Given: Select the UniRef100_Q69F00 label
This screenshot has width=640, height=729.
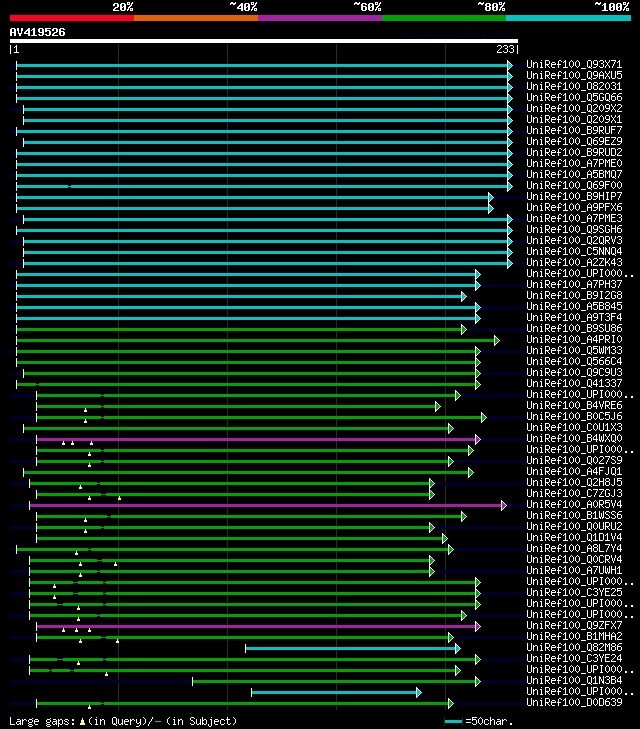Looking at the screenshot, I should (x=574, y=186).
